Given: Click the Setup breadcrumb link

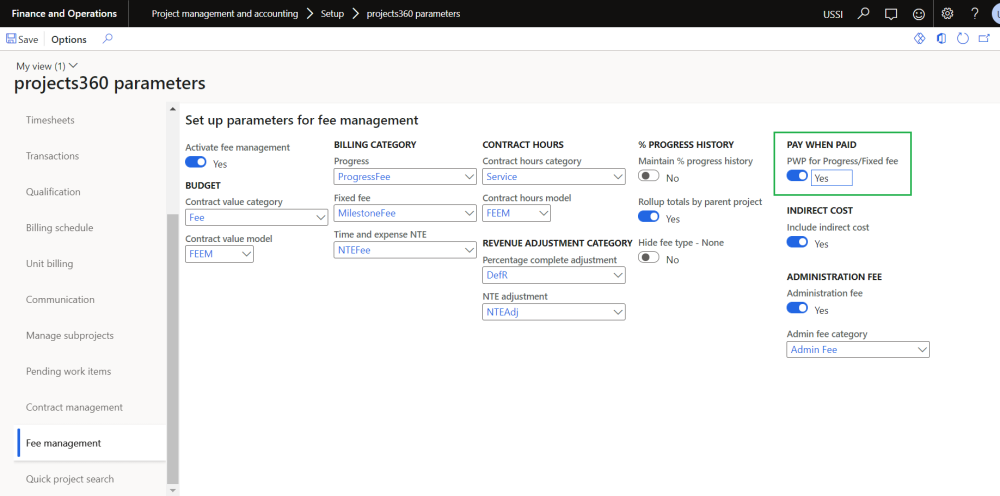Looking at the screenshot, I should (332, 14).
